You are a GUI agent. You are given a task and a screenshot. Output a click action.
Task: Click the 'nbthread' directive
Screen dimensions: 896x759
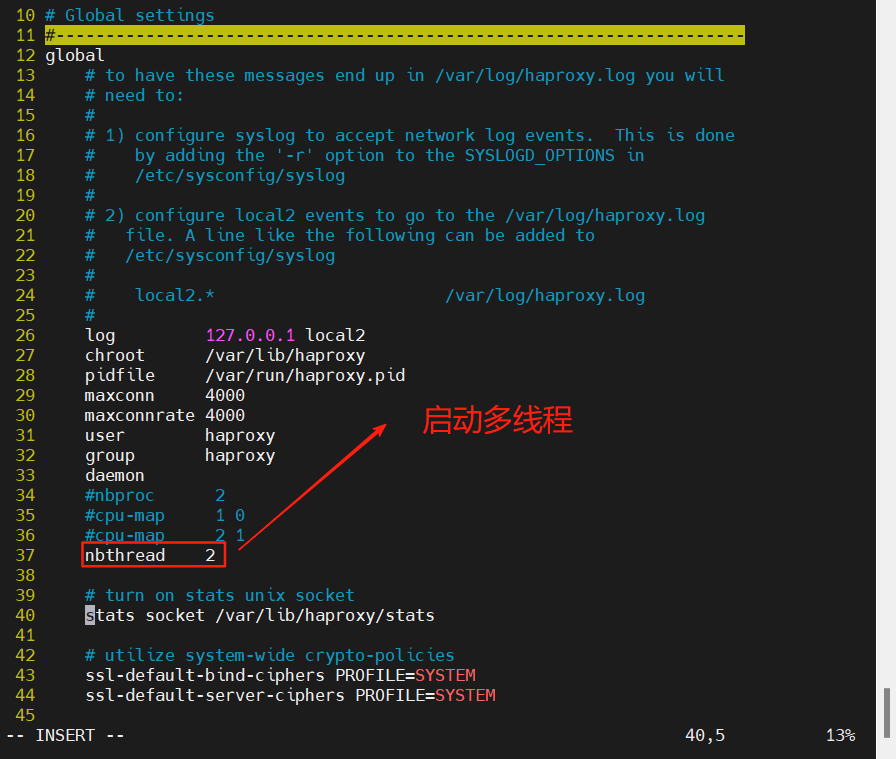point(125,556)
